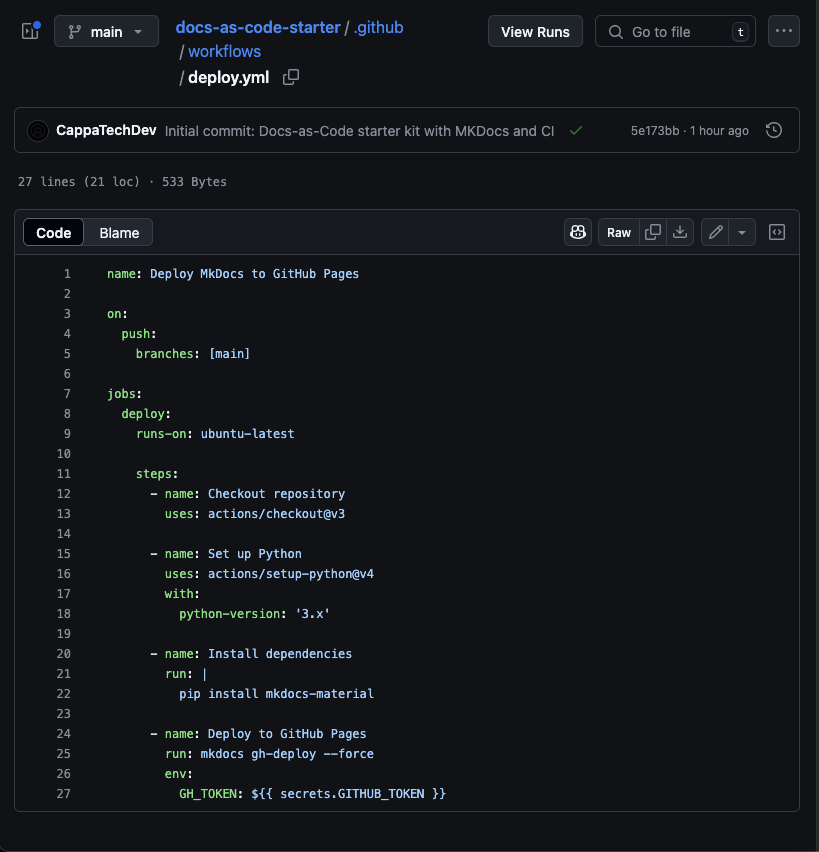View the file commit history

coord(774,130)
